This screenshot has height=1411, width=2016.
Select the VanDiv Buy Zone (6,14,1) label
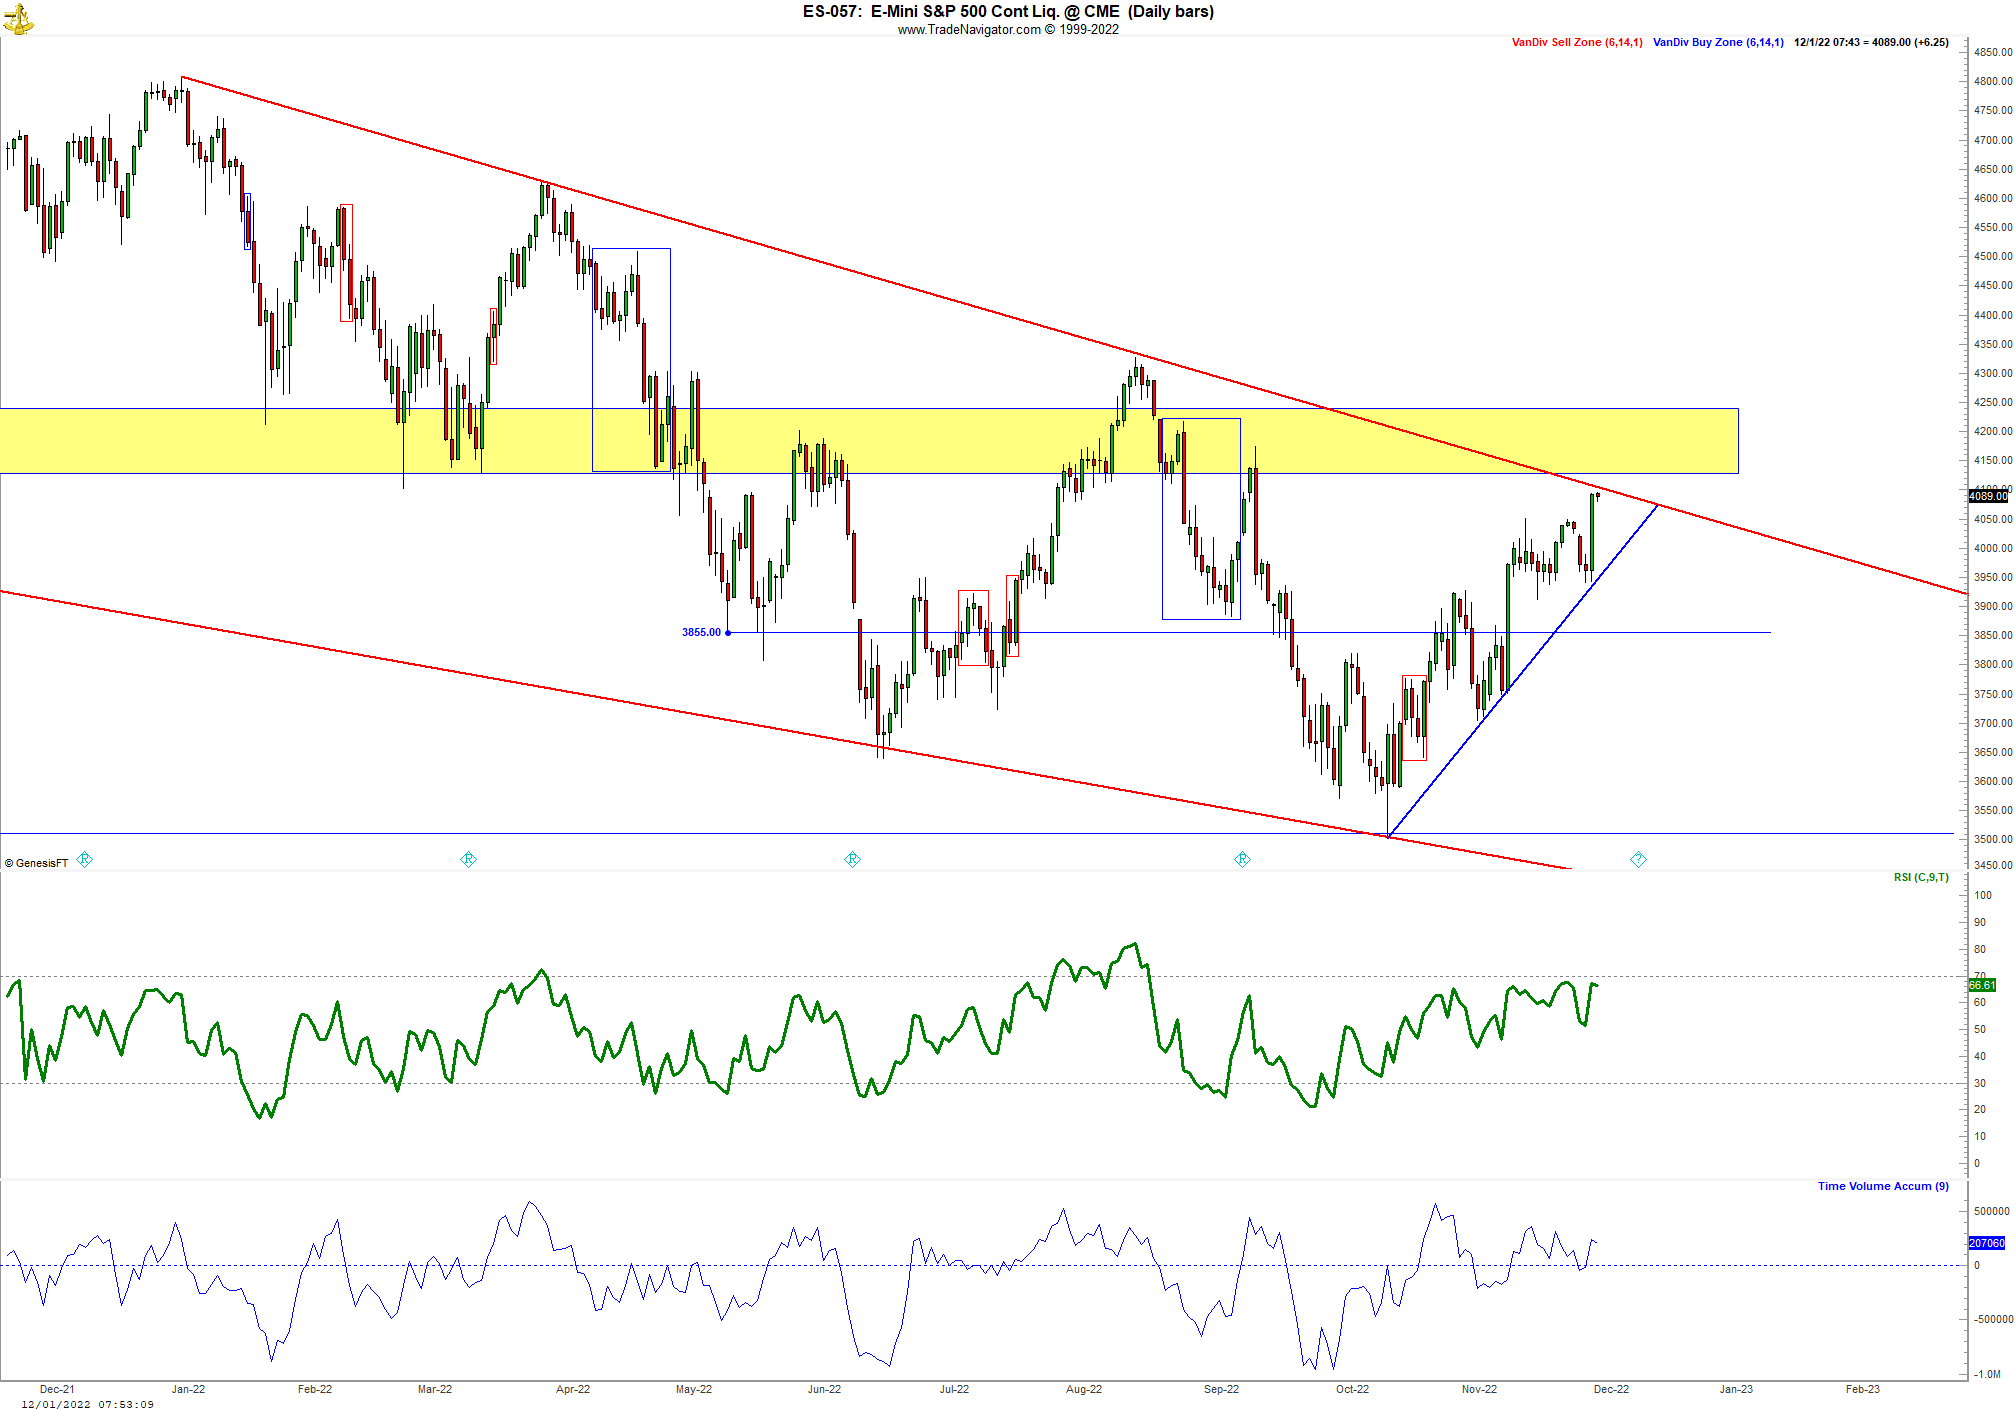(x=1718, y=42)
